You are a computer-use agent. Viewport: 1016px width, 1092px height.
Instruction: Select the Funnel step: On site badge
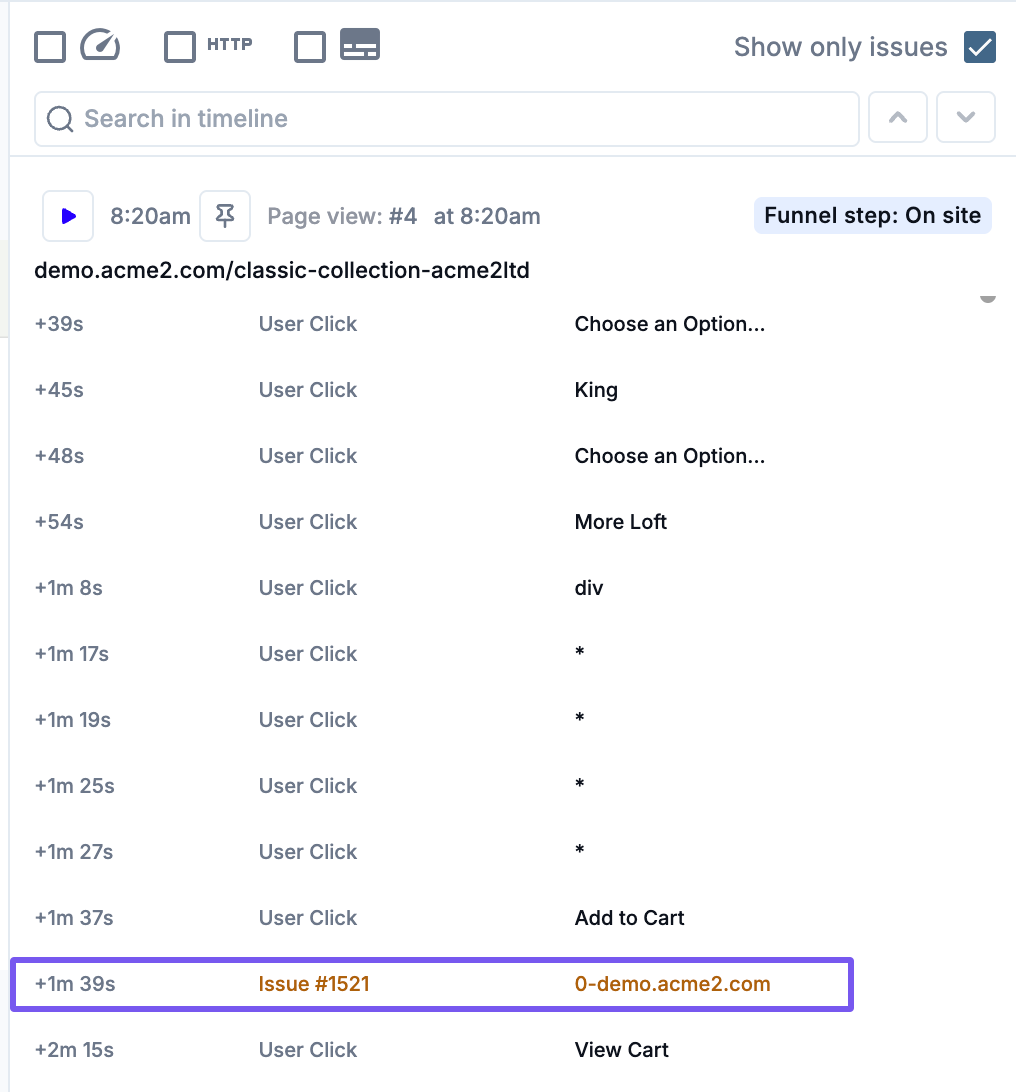872,216
